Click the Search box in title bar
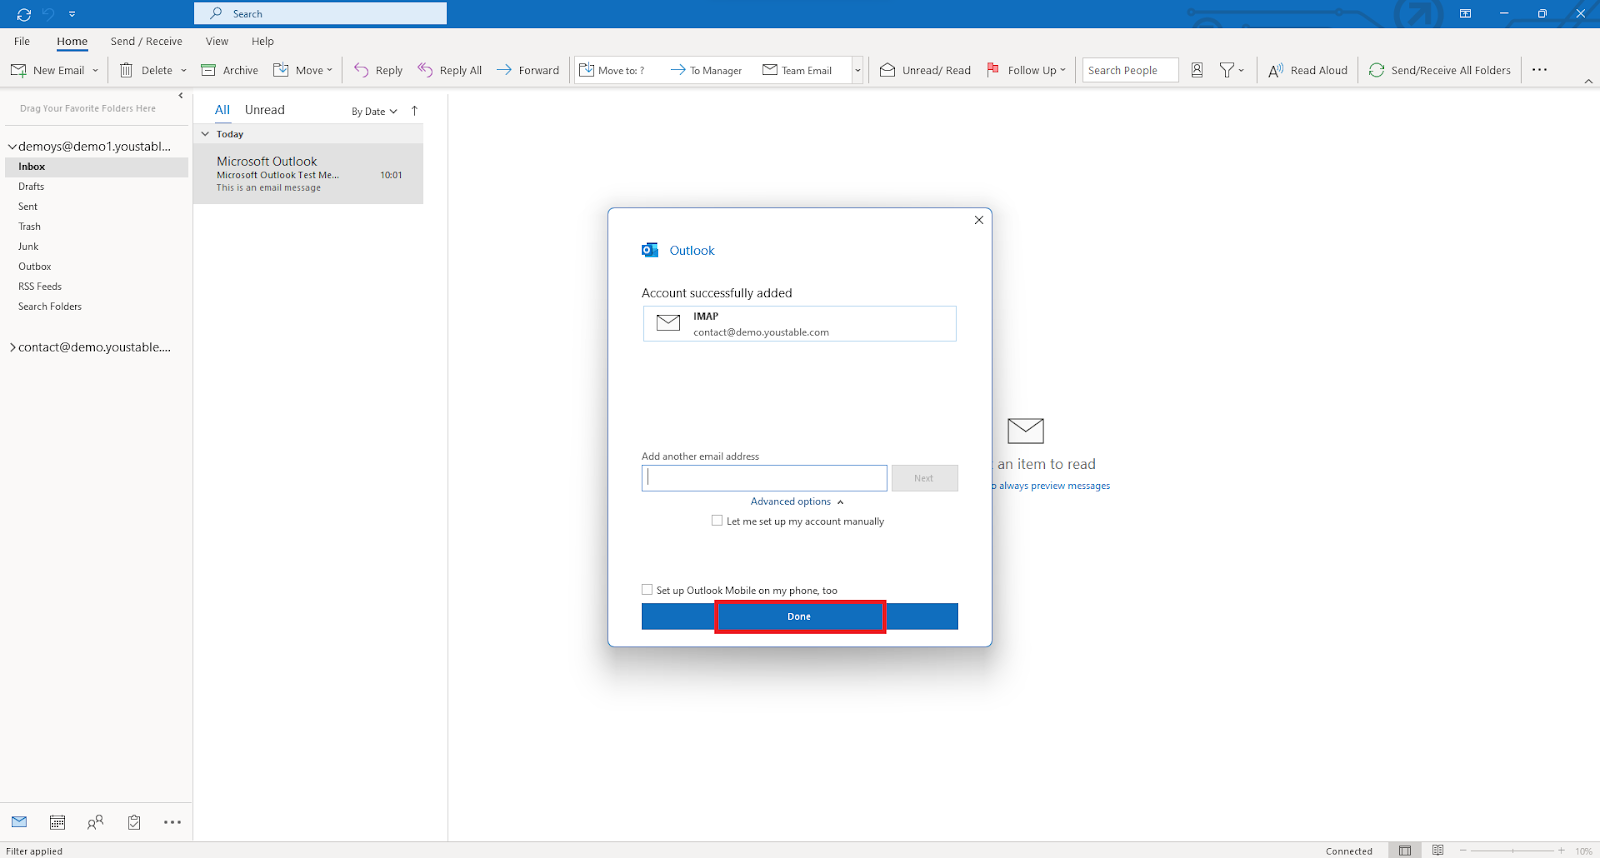The height and width of the screenshot is (858, 1600). point(320,13)
